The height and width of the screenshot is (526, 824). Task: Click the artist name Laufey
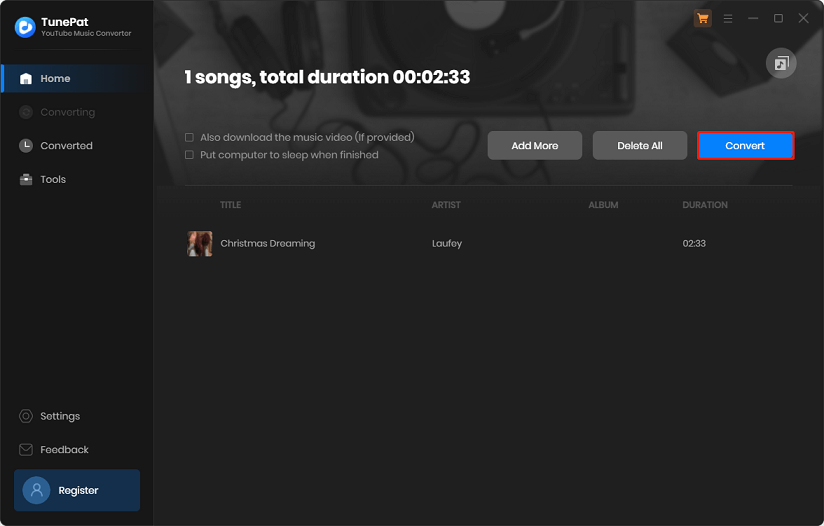point(447,243)
